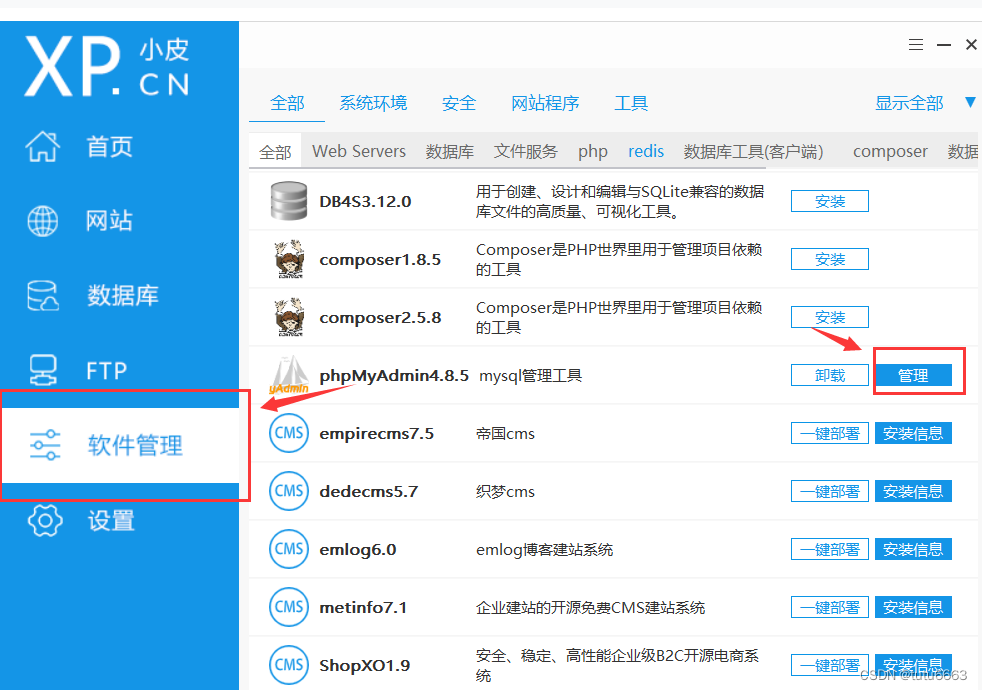Click 一键部署 for empirecms7.5
The width and height of the screenshot is (982, 690).
click(x=830, y=433)
